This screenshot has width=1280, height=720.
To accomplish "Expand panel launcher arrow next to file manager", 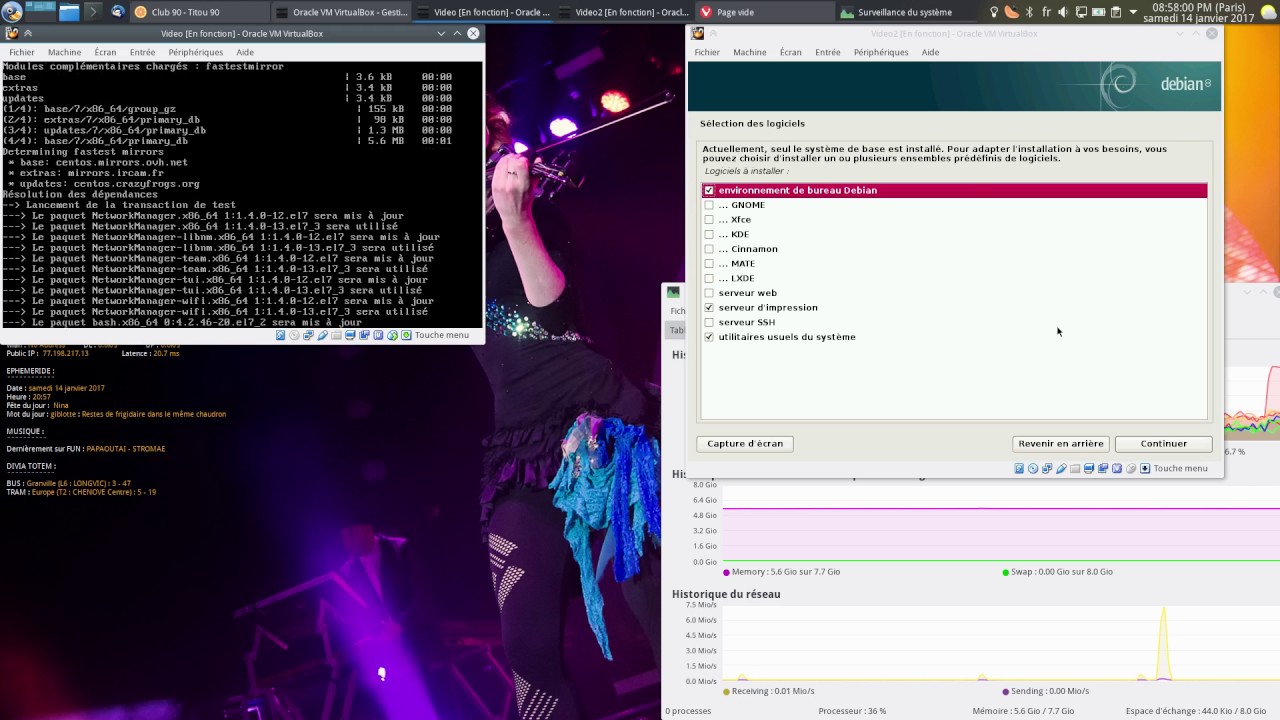I will pos(93,12).
